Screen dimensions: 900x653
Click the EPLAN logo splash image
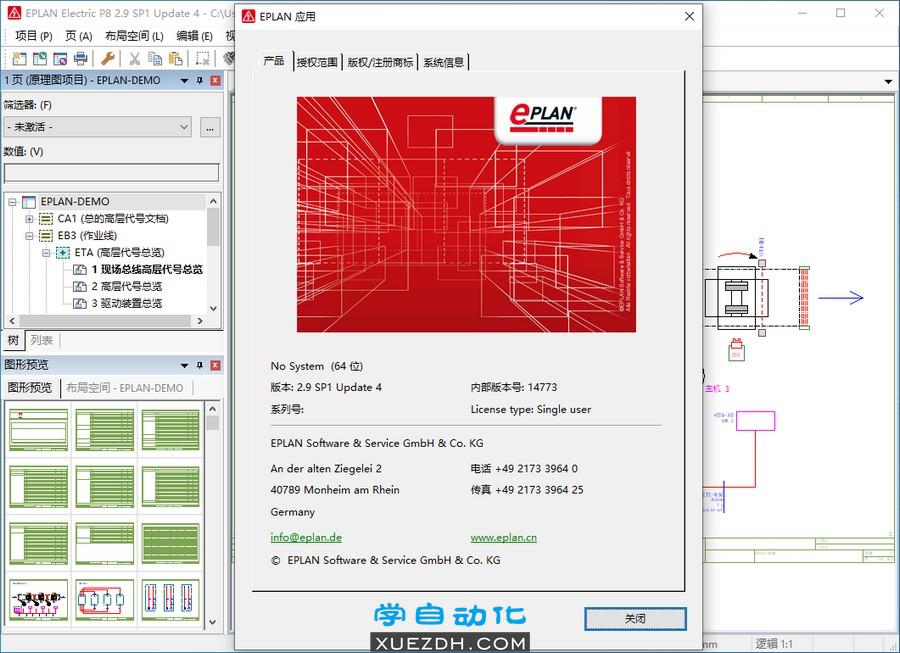[466, 214]
